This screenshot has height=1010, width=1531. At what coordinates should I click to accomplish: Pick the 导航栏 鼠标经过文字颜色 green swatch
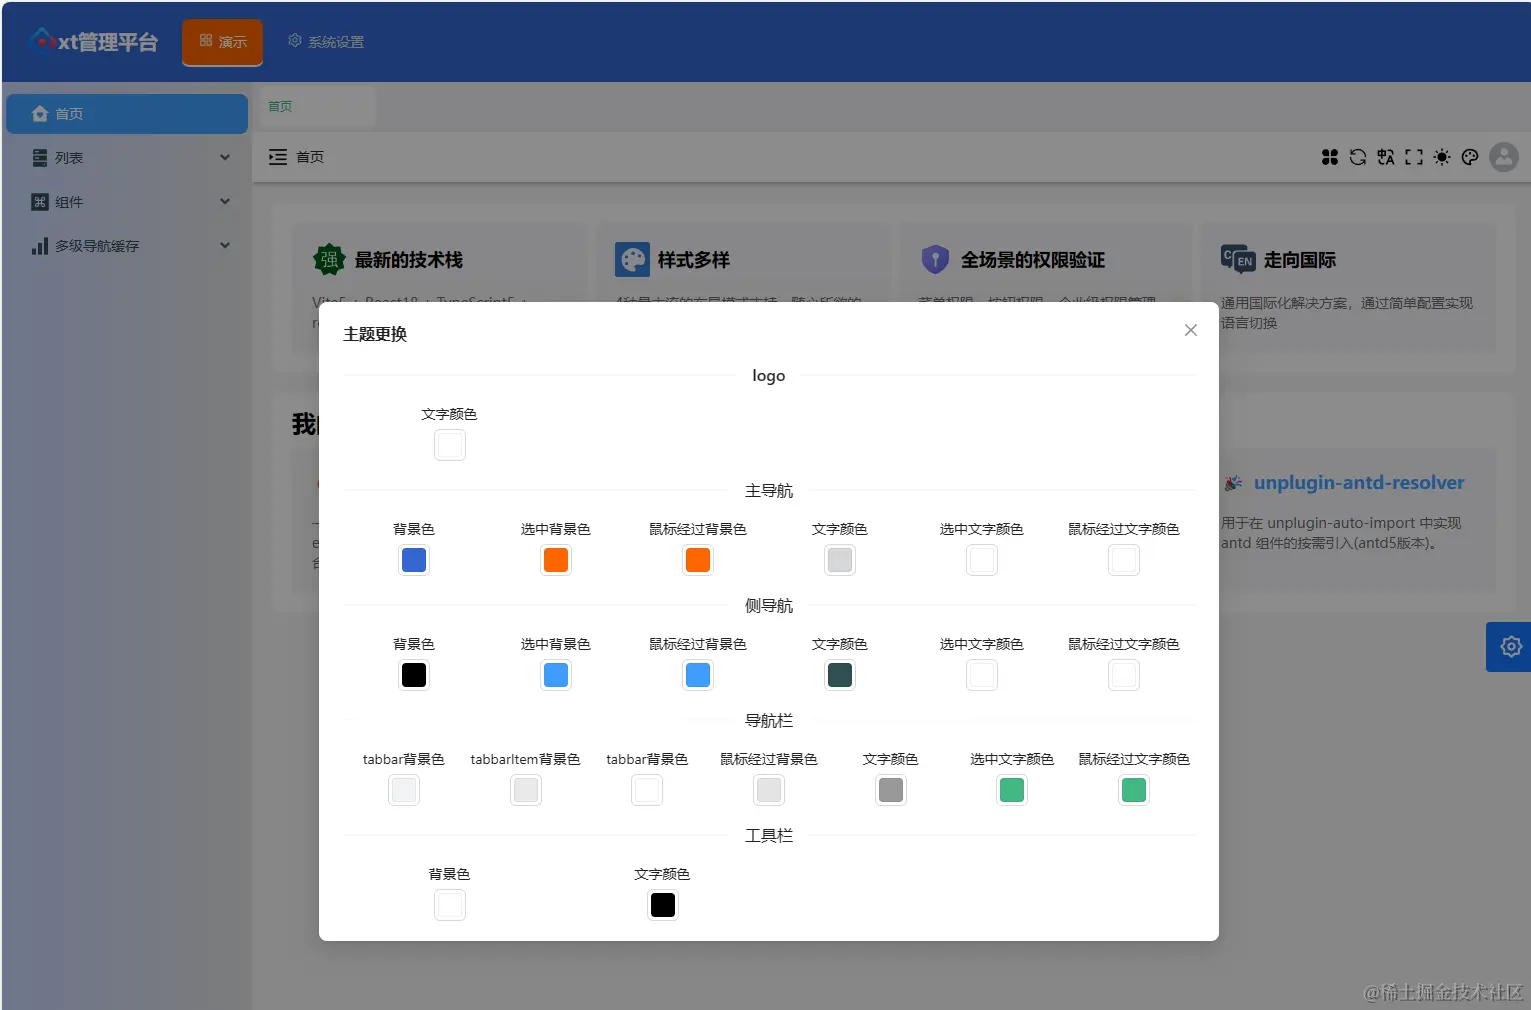pyautogui.click(x=1134, y=790)
